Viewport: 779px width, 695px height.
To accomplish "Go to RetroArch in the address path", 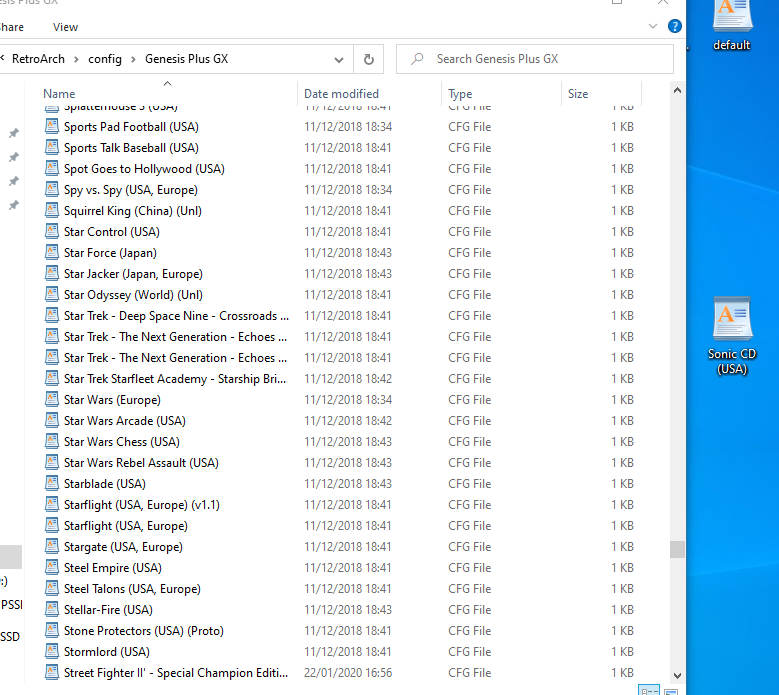I will pyautogui.click(x=38, y=59).
